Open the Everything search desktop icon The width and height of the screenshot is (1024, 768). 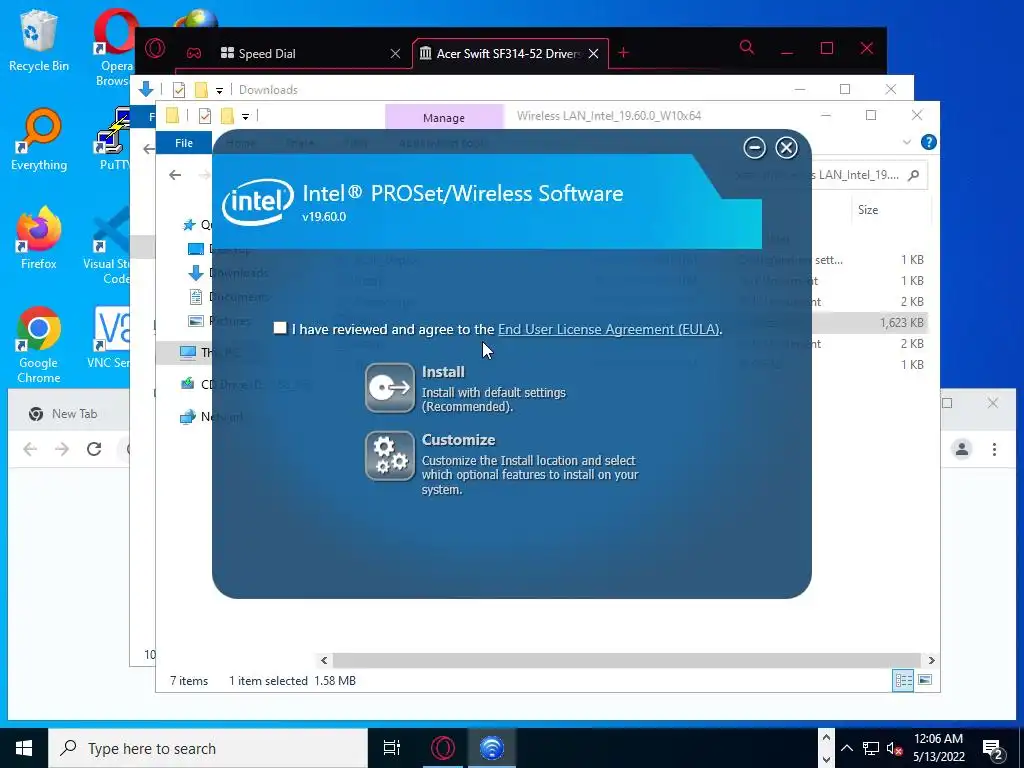pos(39,139)
